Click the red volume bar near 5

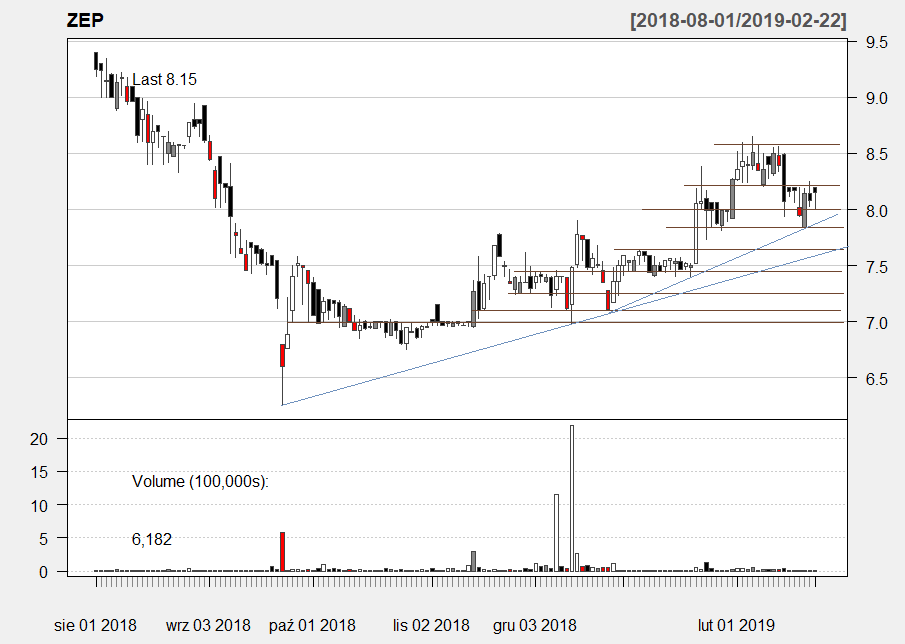click(x=283, y=552)
